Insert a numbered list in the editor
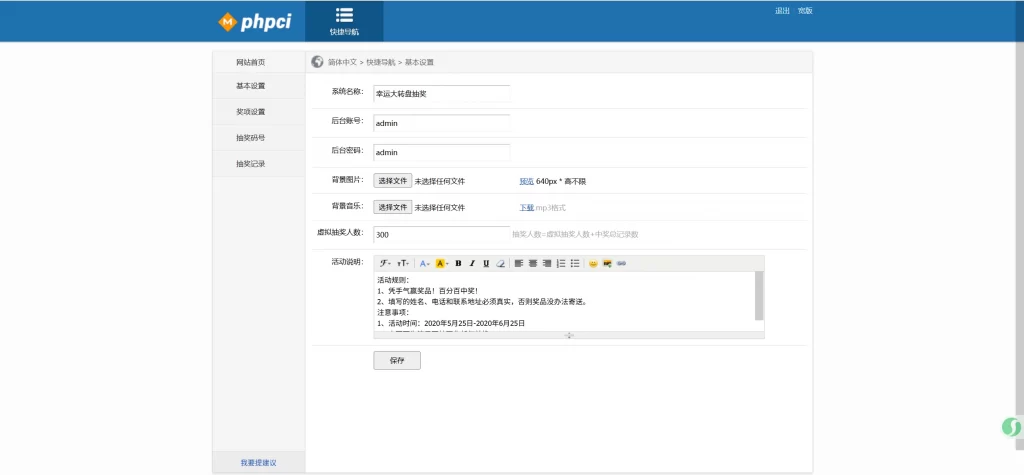 (561, 263)
